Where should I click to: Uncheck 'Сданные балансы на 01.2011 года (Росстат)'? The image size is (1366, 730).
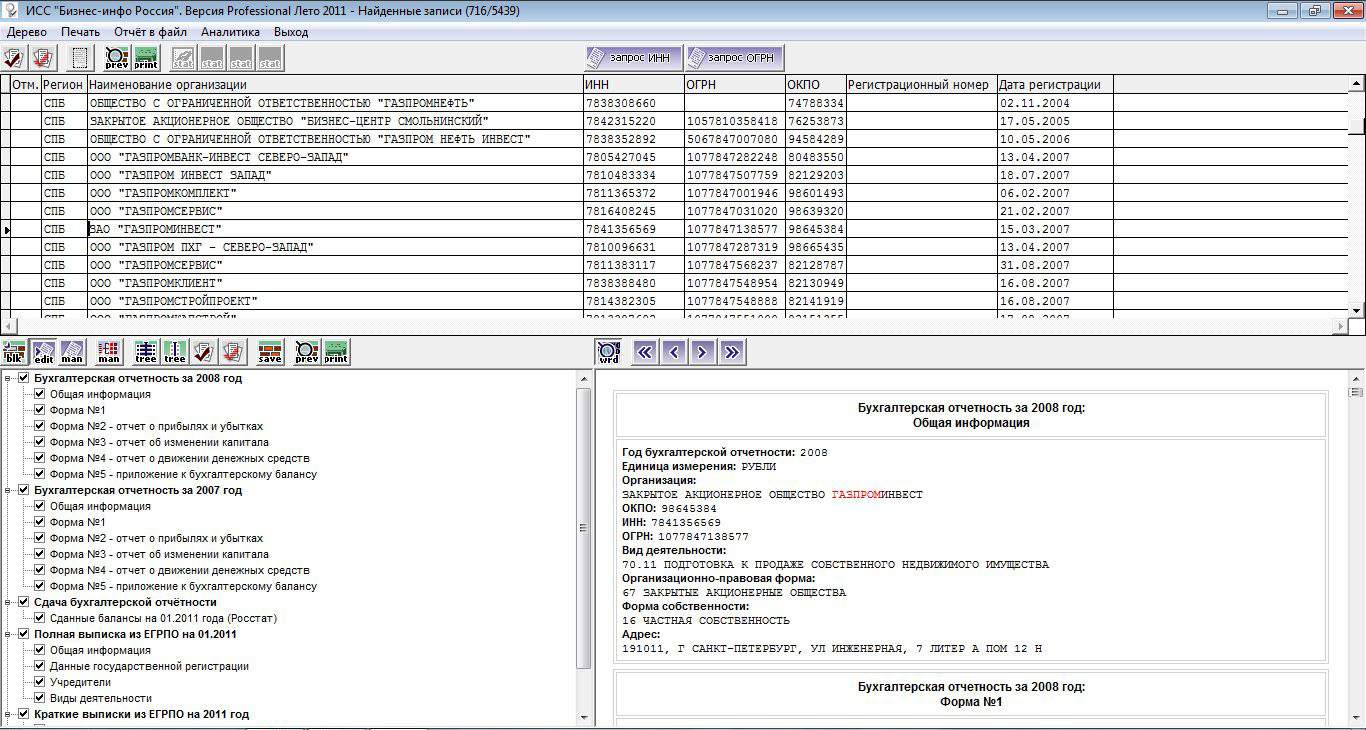(40, 618)
